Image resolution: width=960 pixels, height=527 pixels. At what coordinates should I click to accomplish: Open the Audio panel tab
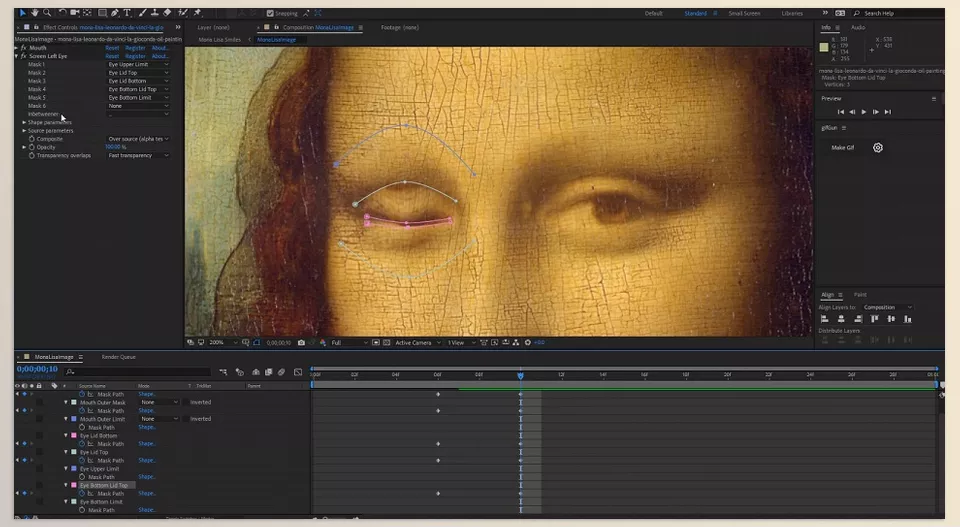click(x=858, y=28)
